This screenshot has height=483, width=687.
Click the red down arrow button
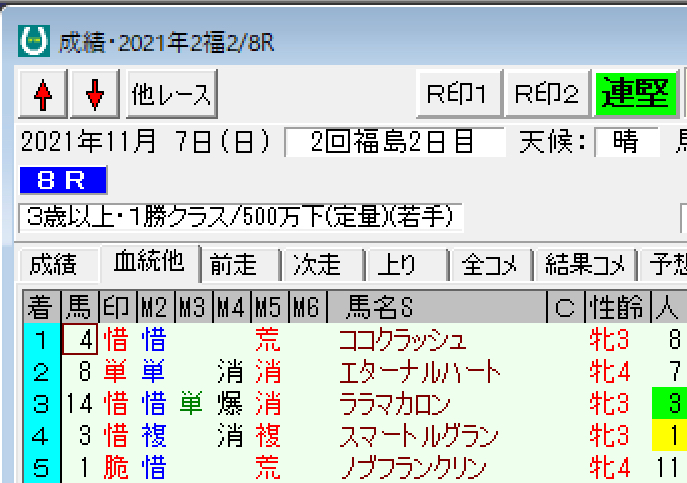[95, 94]
